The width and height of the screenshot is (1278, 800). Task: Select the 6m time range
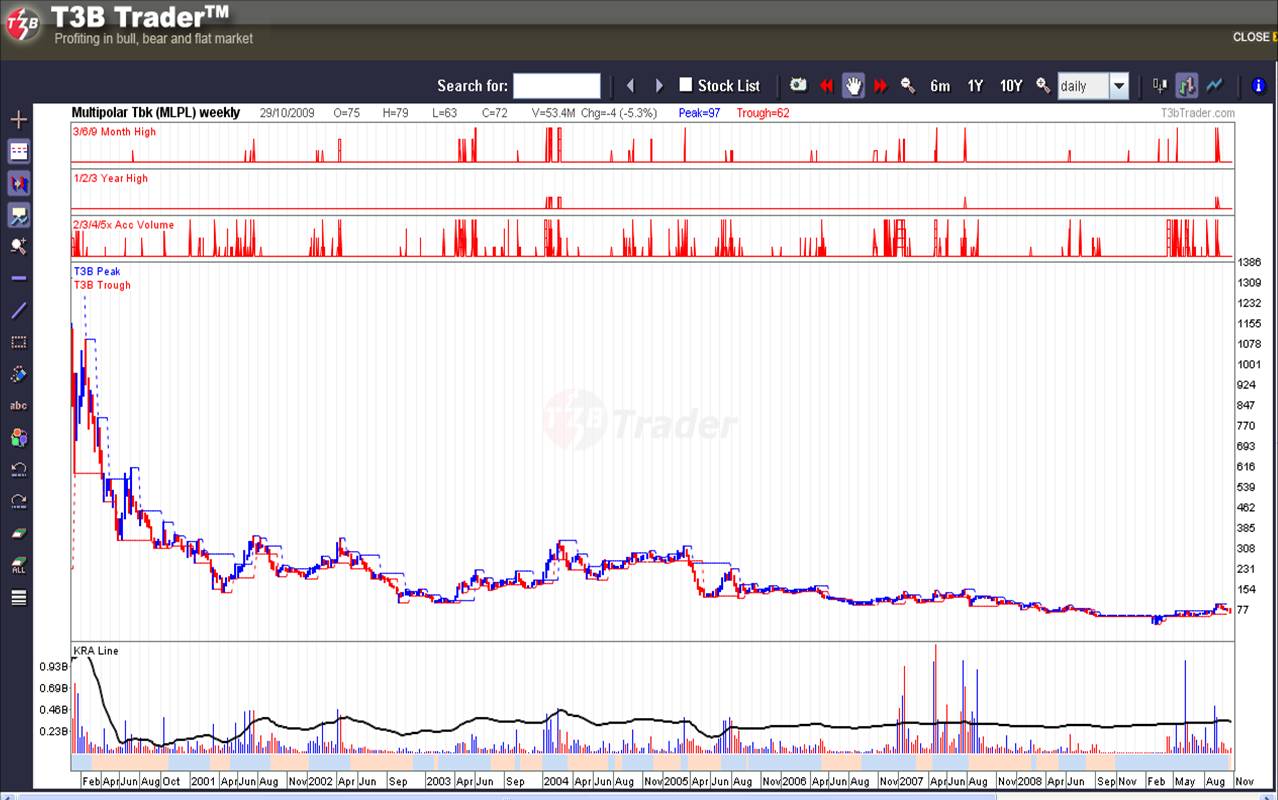click(940, 86)
